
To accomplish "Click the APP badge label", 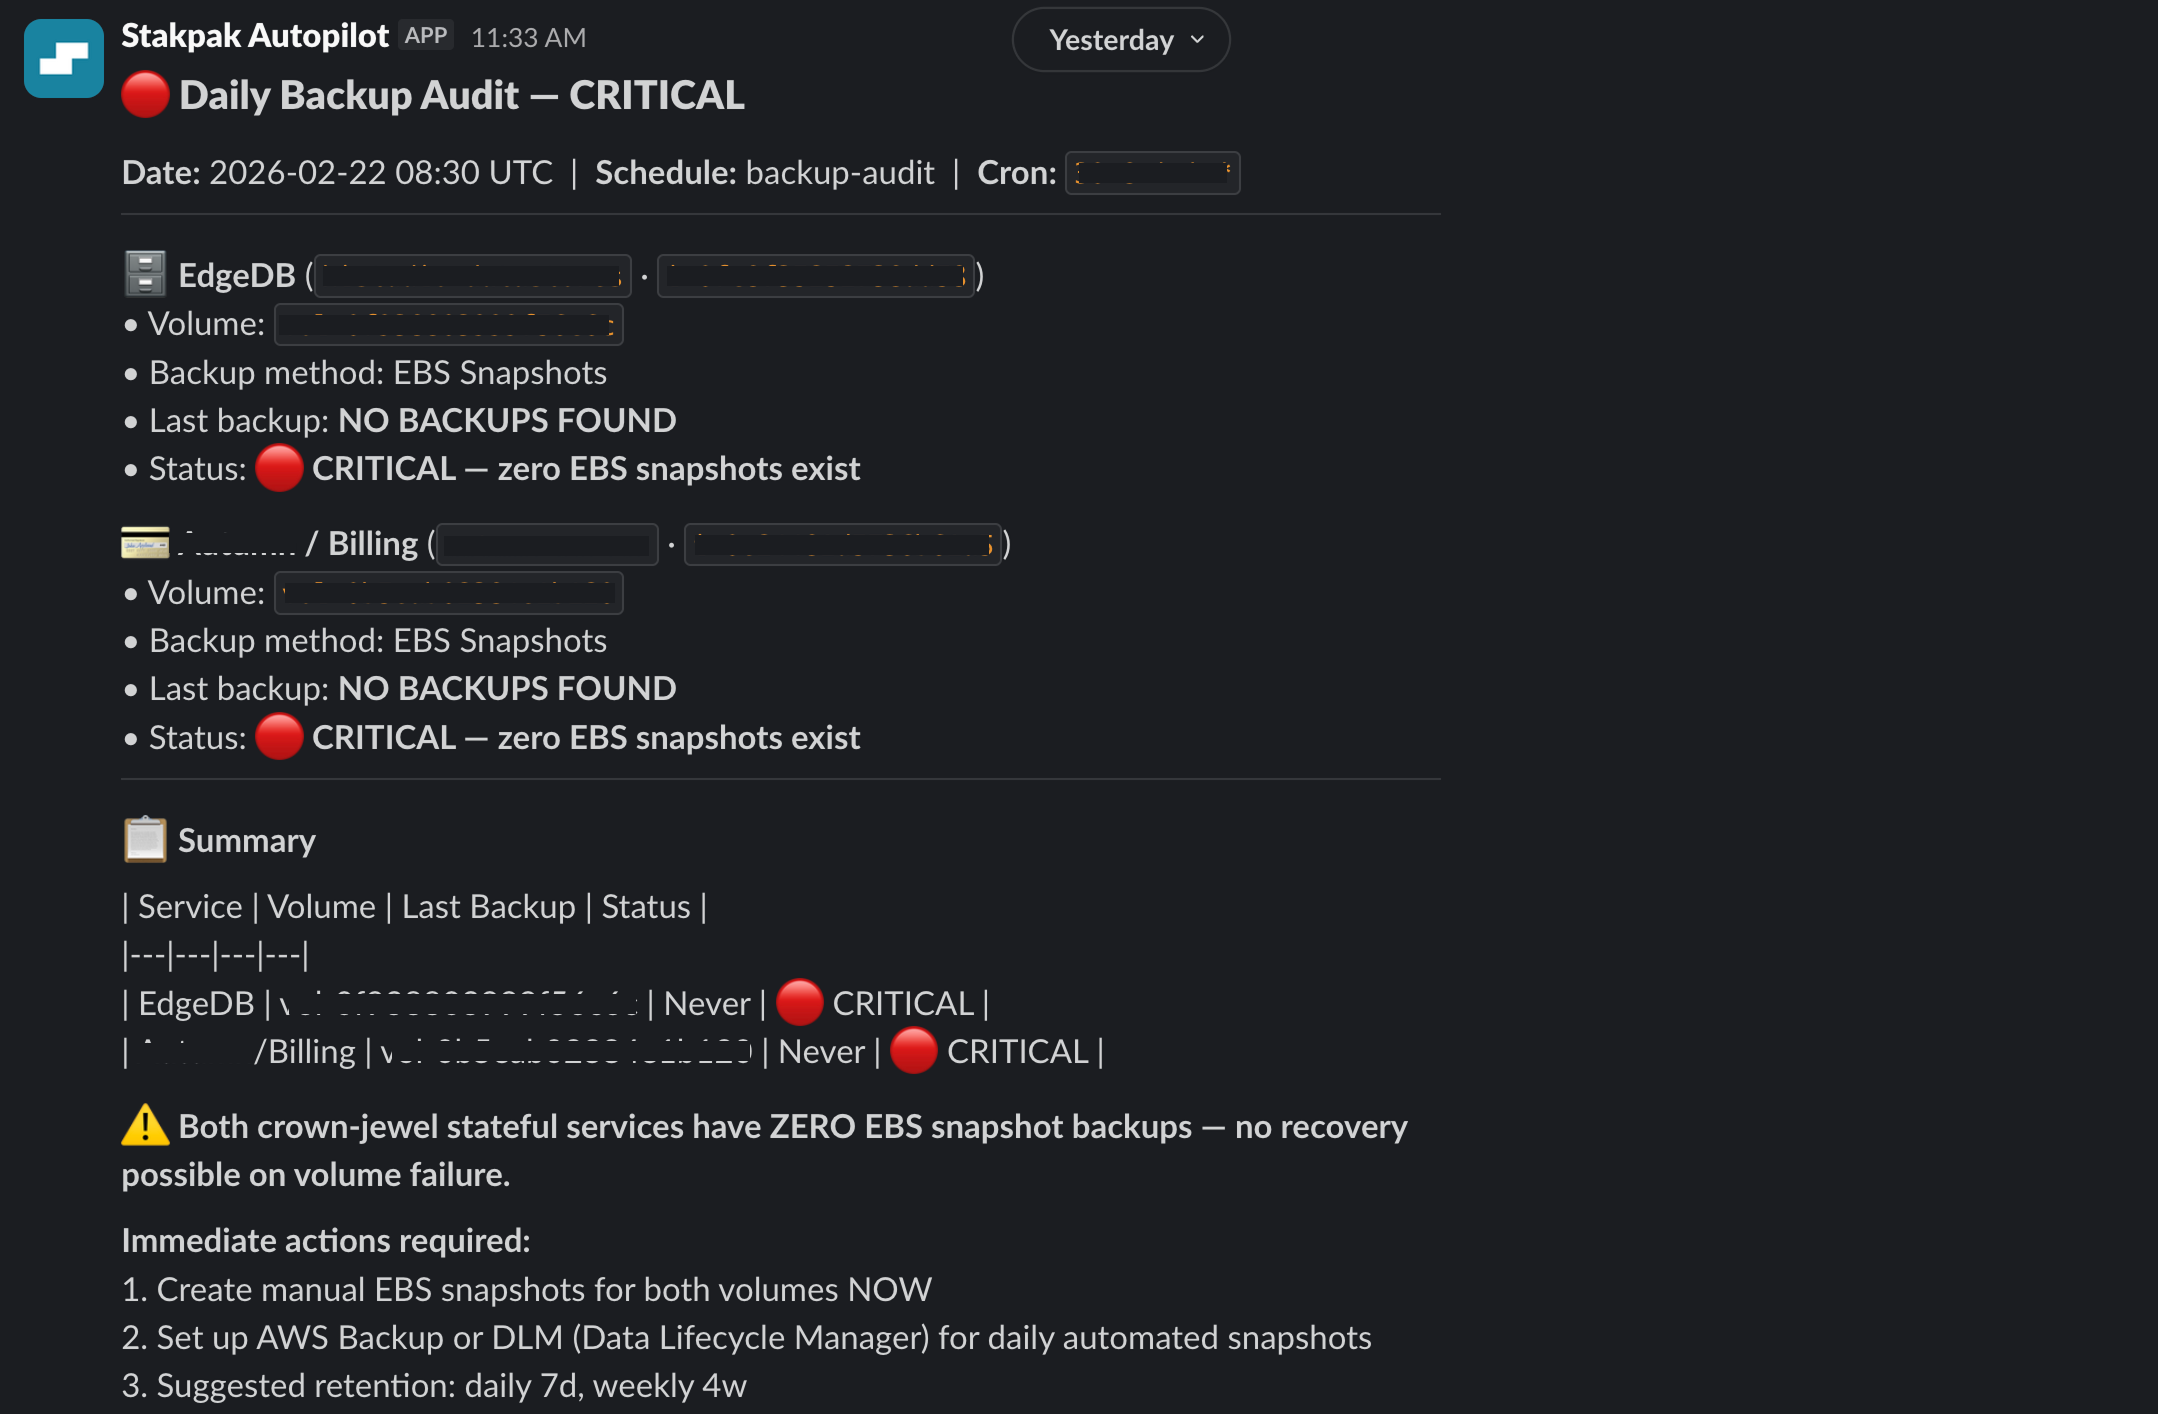I will [x=426, y=36].
